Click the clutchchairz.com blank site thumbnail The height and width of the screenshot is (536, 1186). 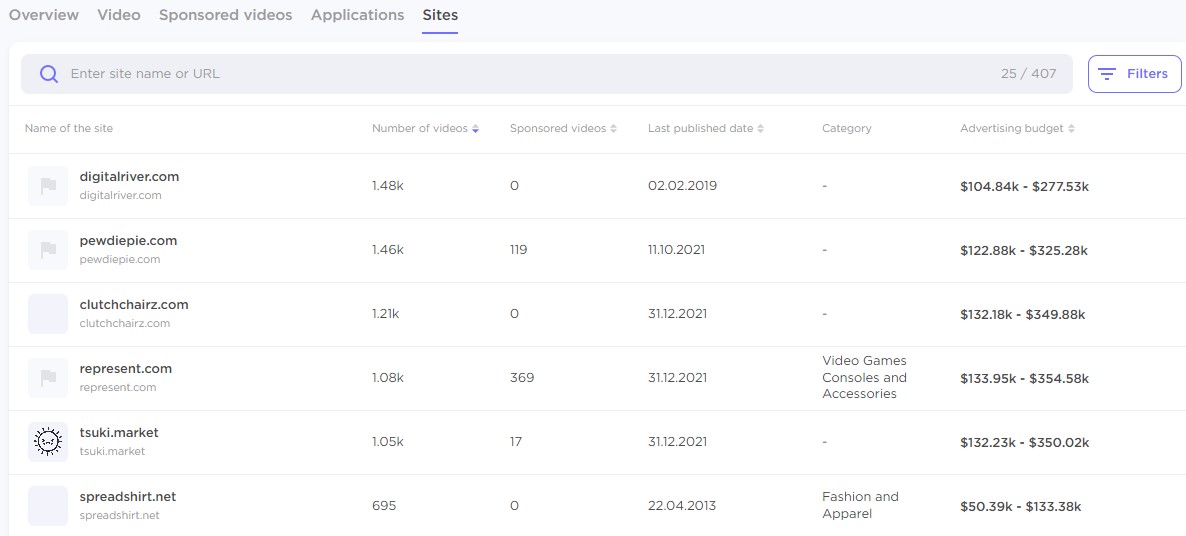click(48, 314)
